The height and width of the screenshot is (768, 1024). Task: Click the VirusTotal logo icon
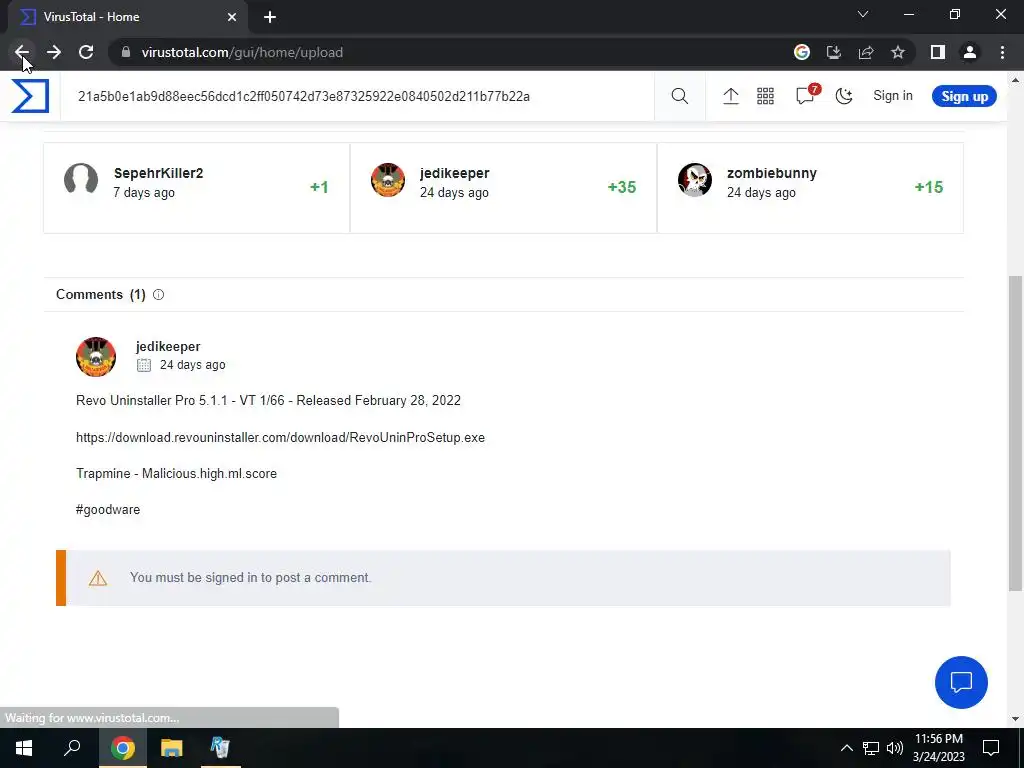(x=30, y=96)
